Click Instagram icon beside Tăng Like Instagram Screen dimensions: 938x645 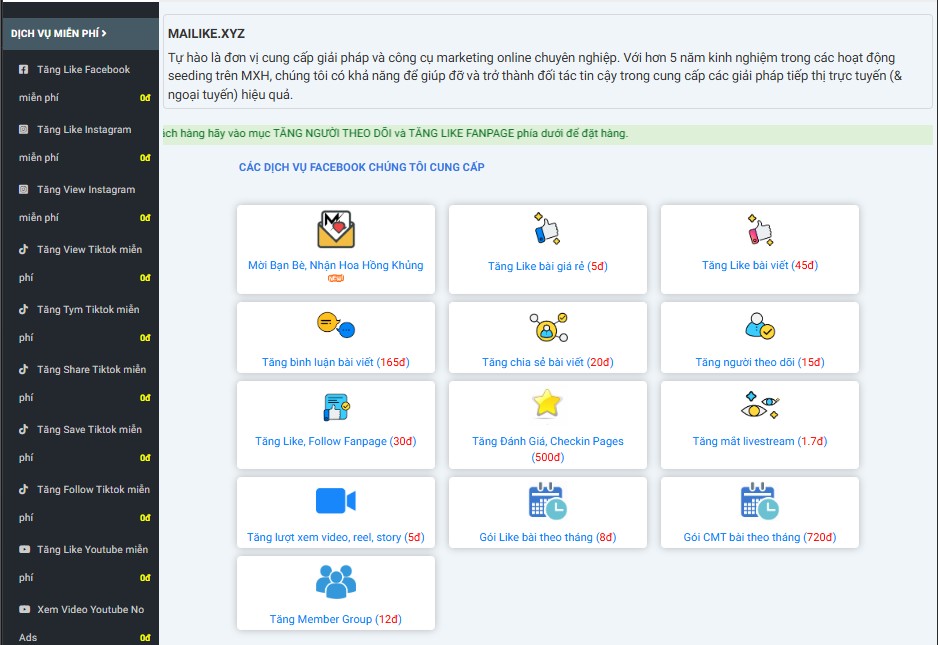(x=23, y=129)
